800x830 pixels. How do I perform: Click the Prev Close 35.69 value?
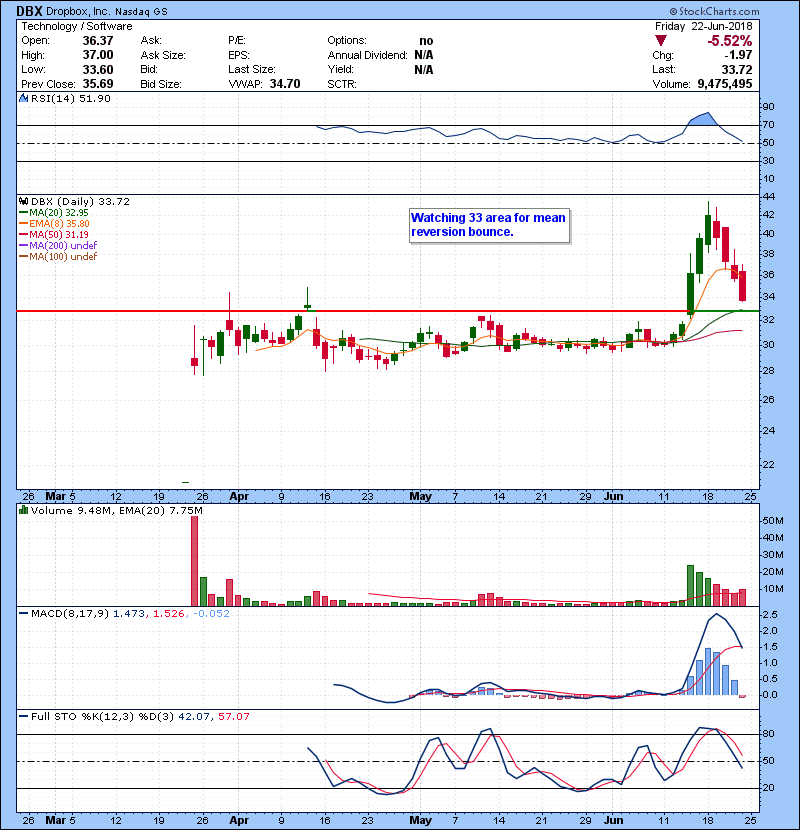98,84
